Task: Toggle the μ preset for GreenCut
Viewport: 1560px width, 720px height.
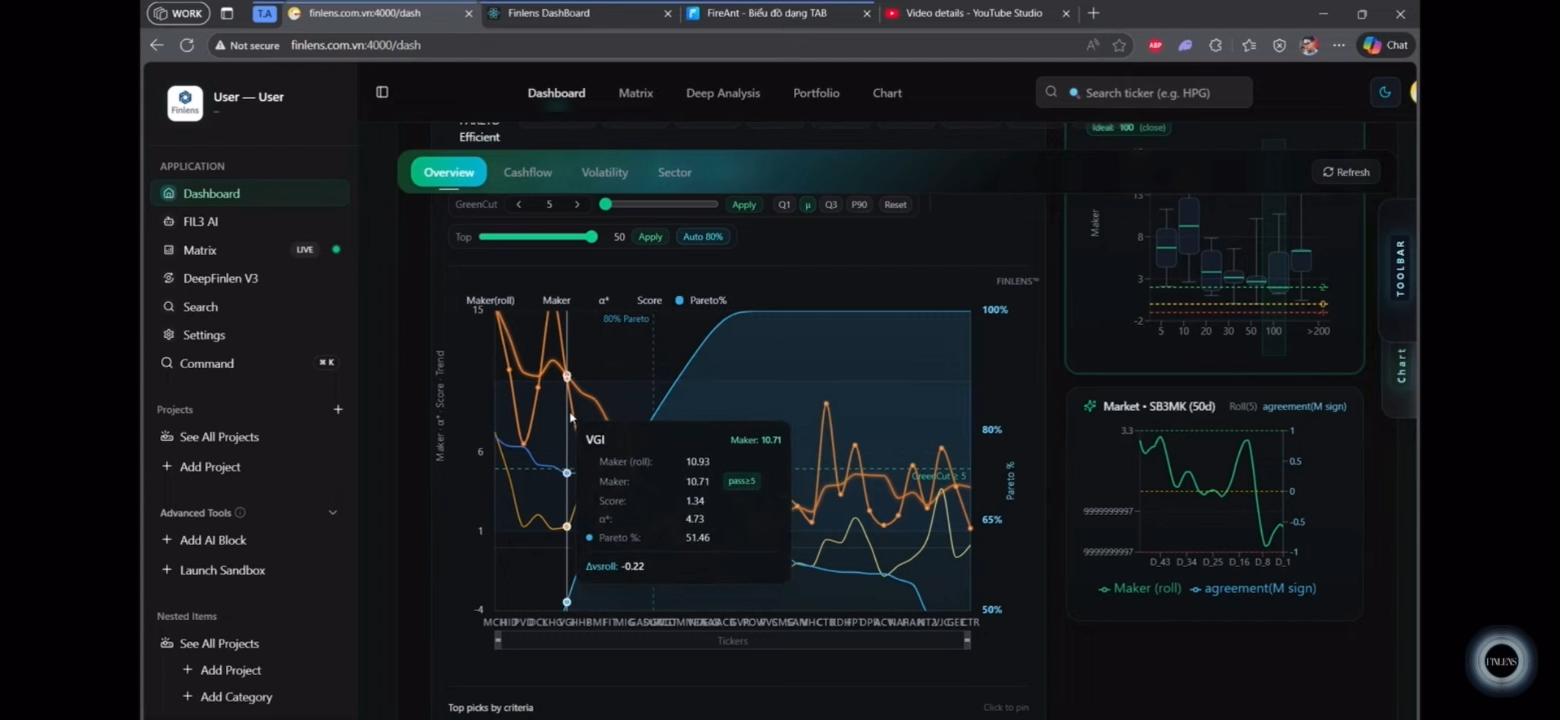Action: pos(808,205)
